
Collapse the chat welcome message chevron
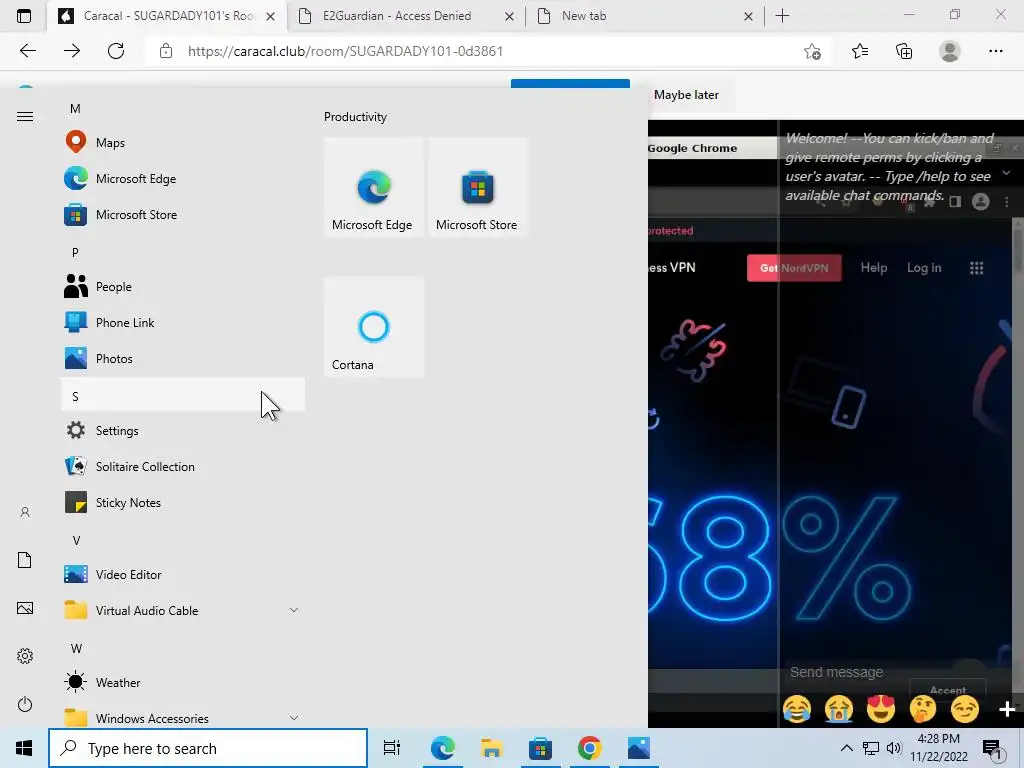click(1006, 173)
